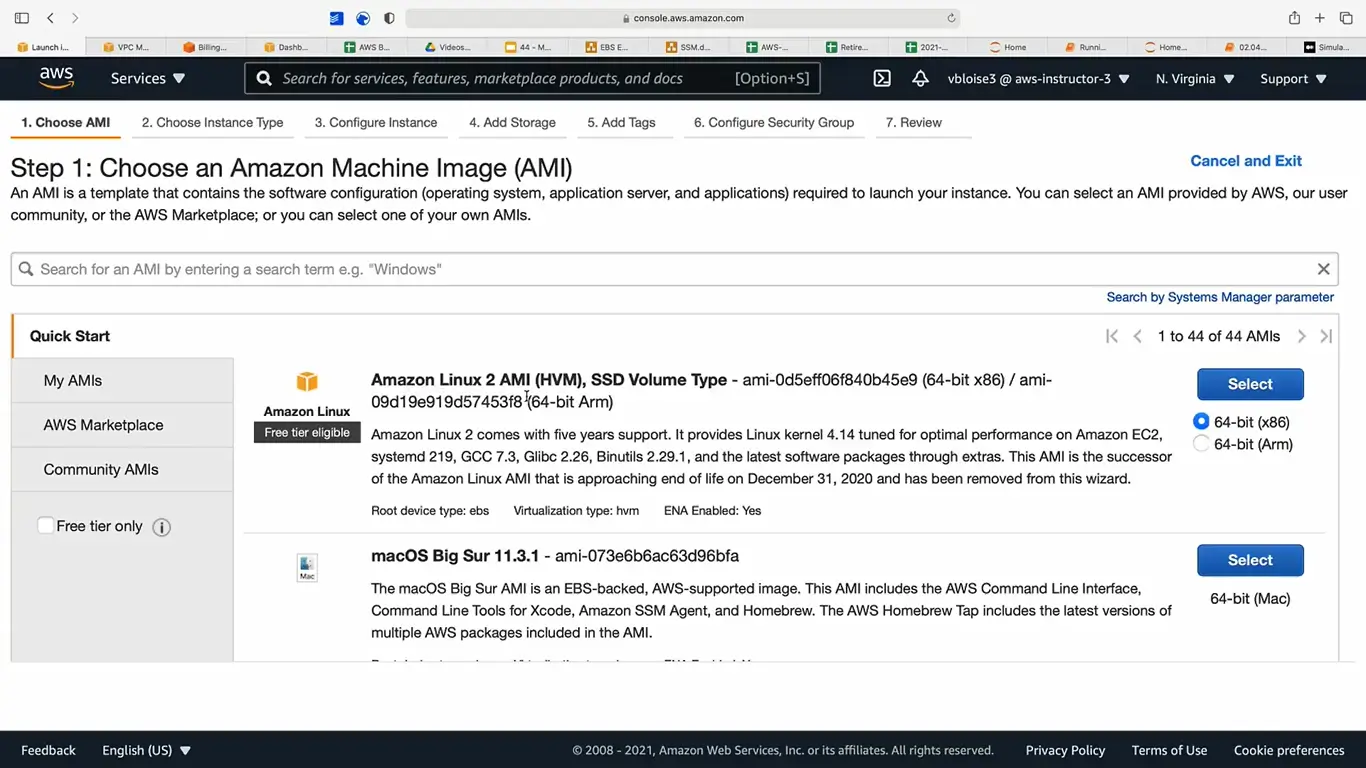Image resolution: width=1366 pixels, height=768 pixels.
Task: Select the Amazon Linux 2 AMI button
Action: (1250, 384)
